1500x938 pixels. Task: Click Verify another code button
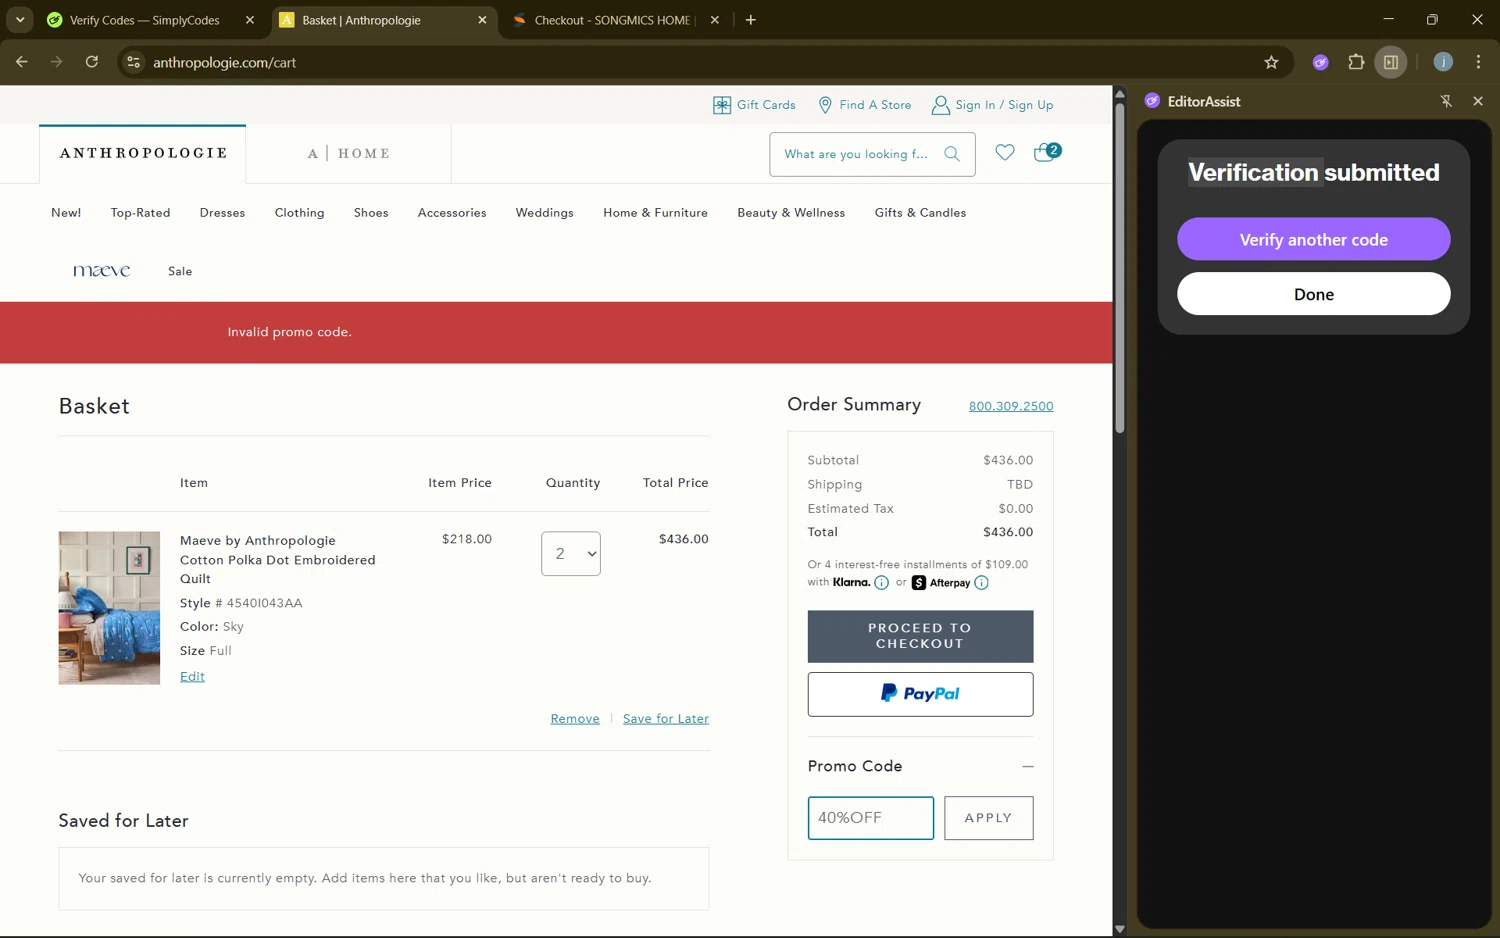click(1313, 239)
